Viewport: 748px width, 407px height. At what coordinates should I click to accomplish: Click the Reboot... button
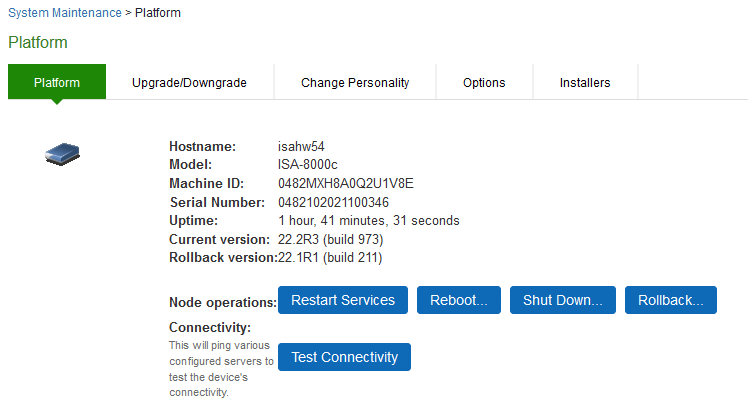(459, 300)
